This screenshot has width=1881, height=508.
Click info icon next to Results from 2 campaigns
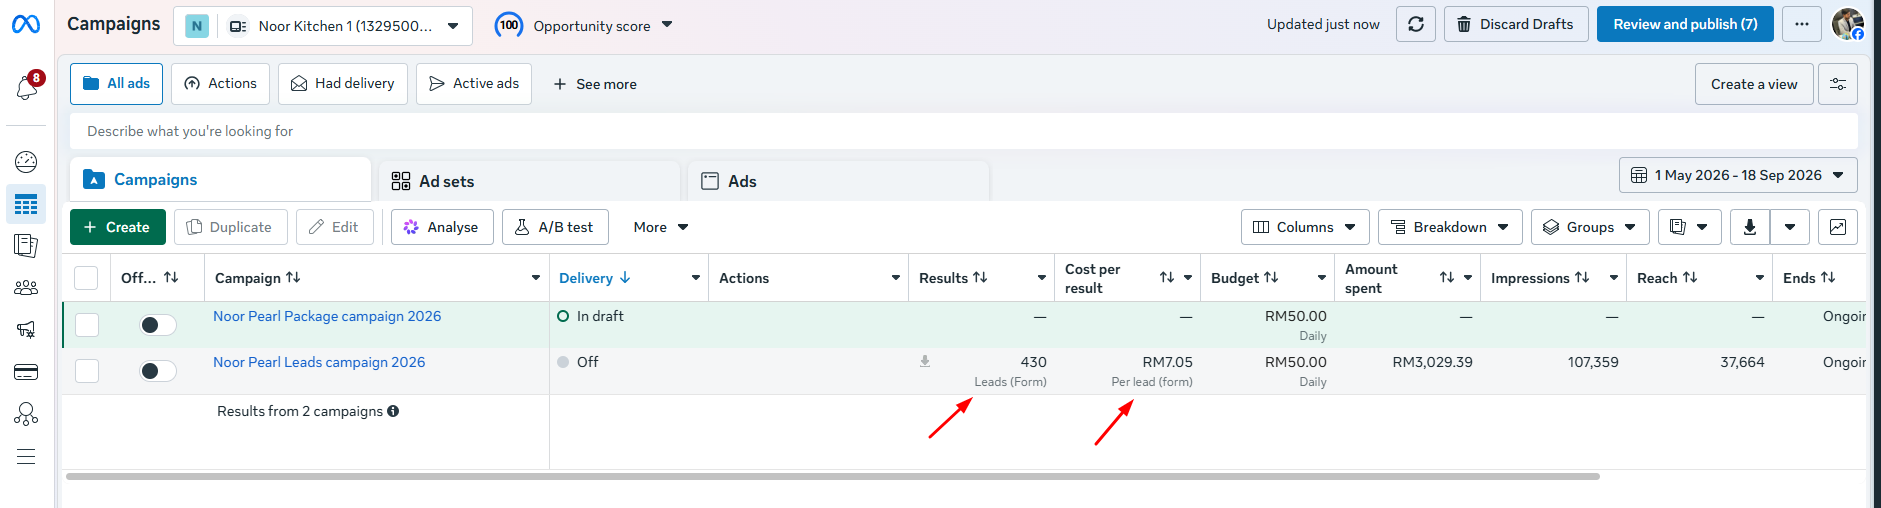393,411
